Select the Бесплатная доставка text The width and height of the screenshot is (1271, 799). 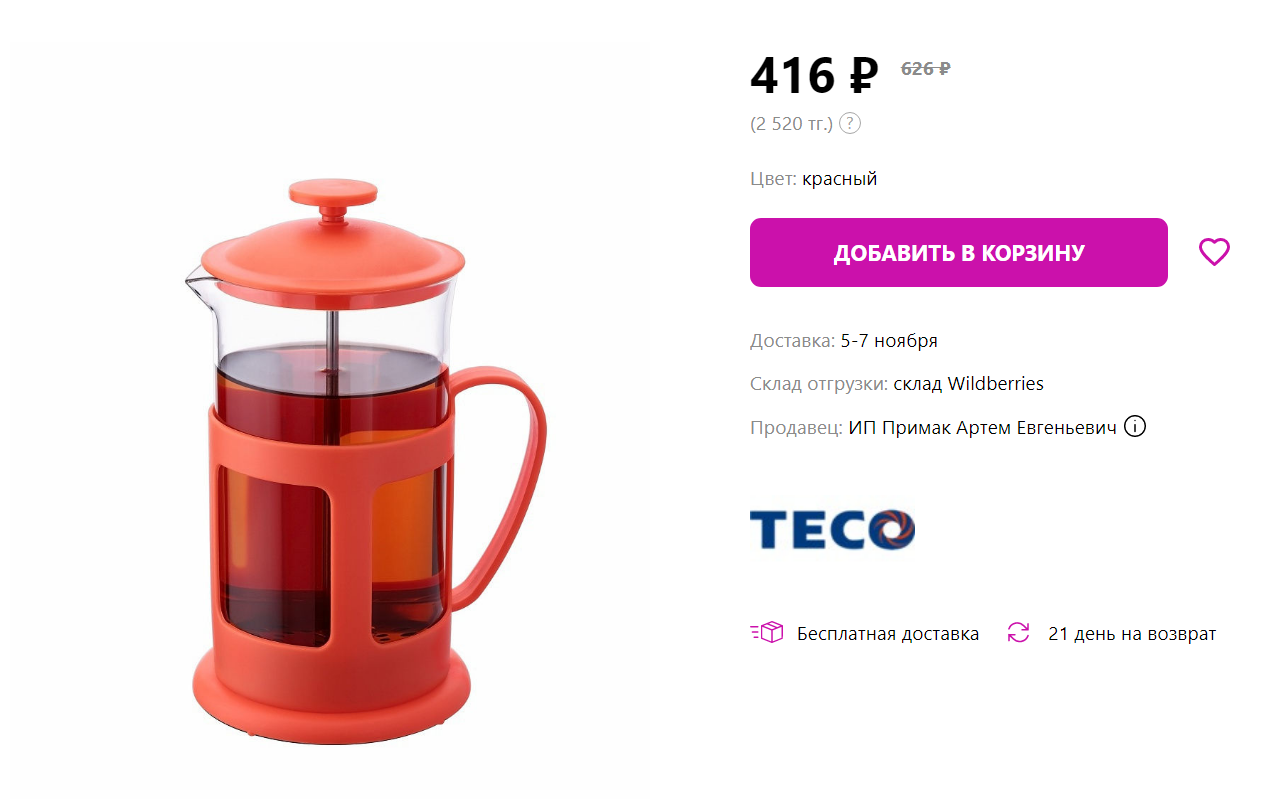(x=888, y=634)
